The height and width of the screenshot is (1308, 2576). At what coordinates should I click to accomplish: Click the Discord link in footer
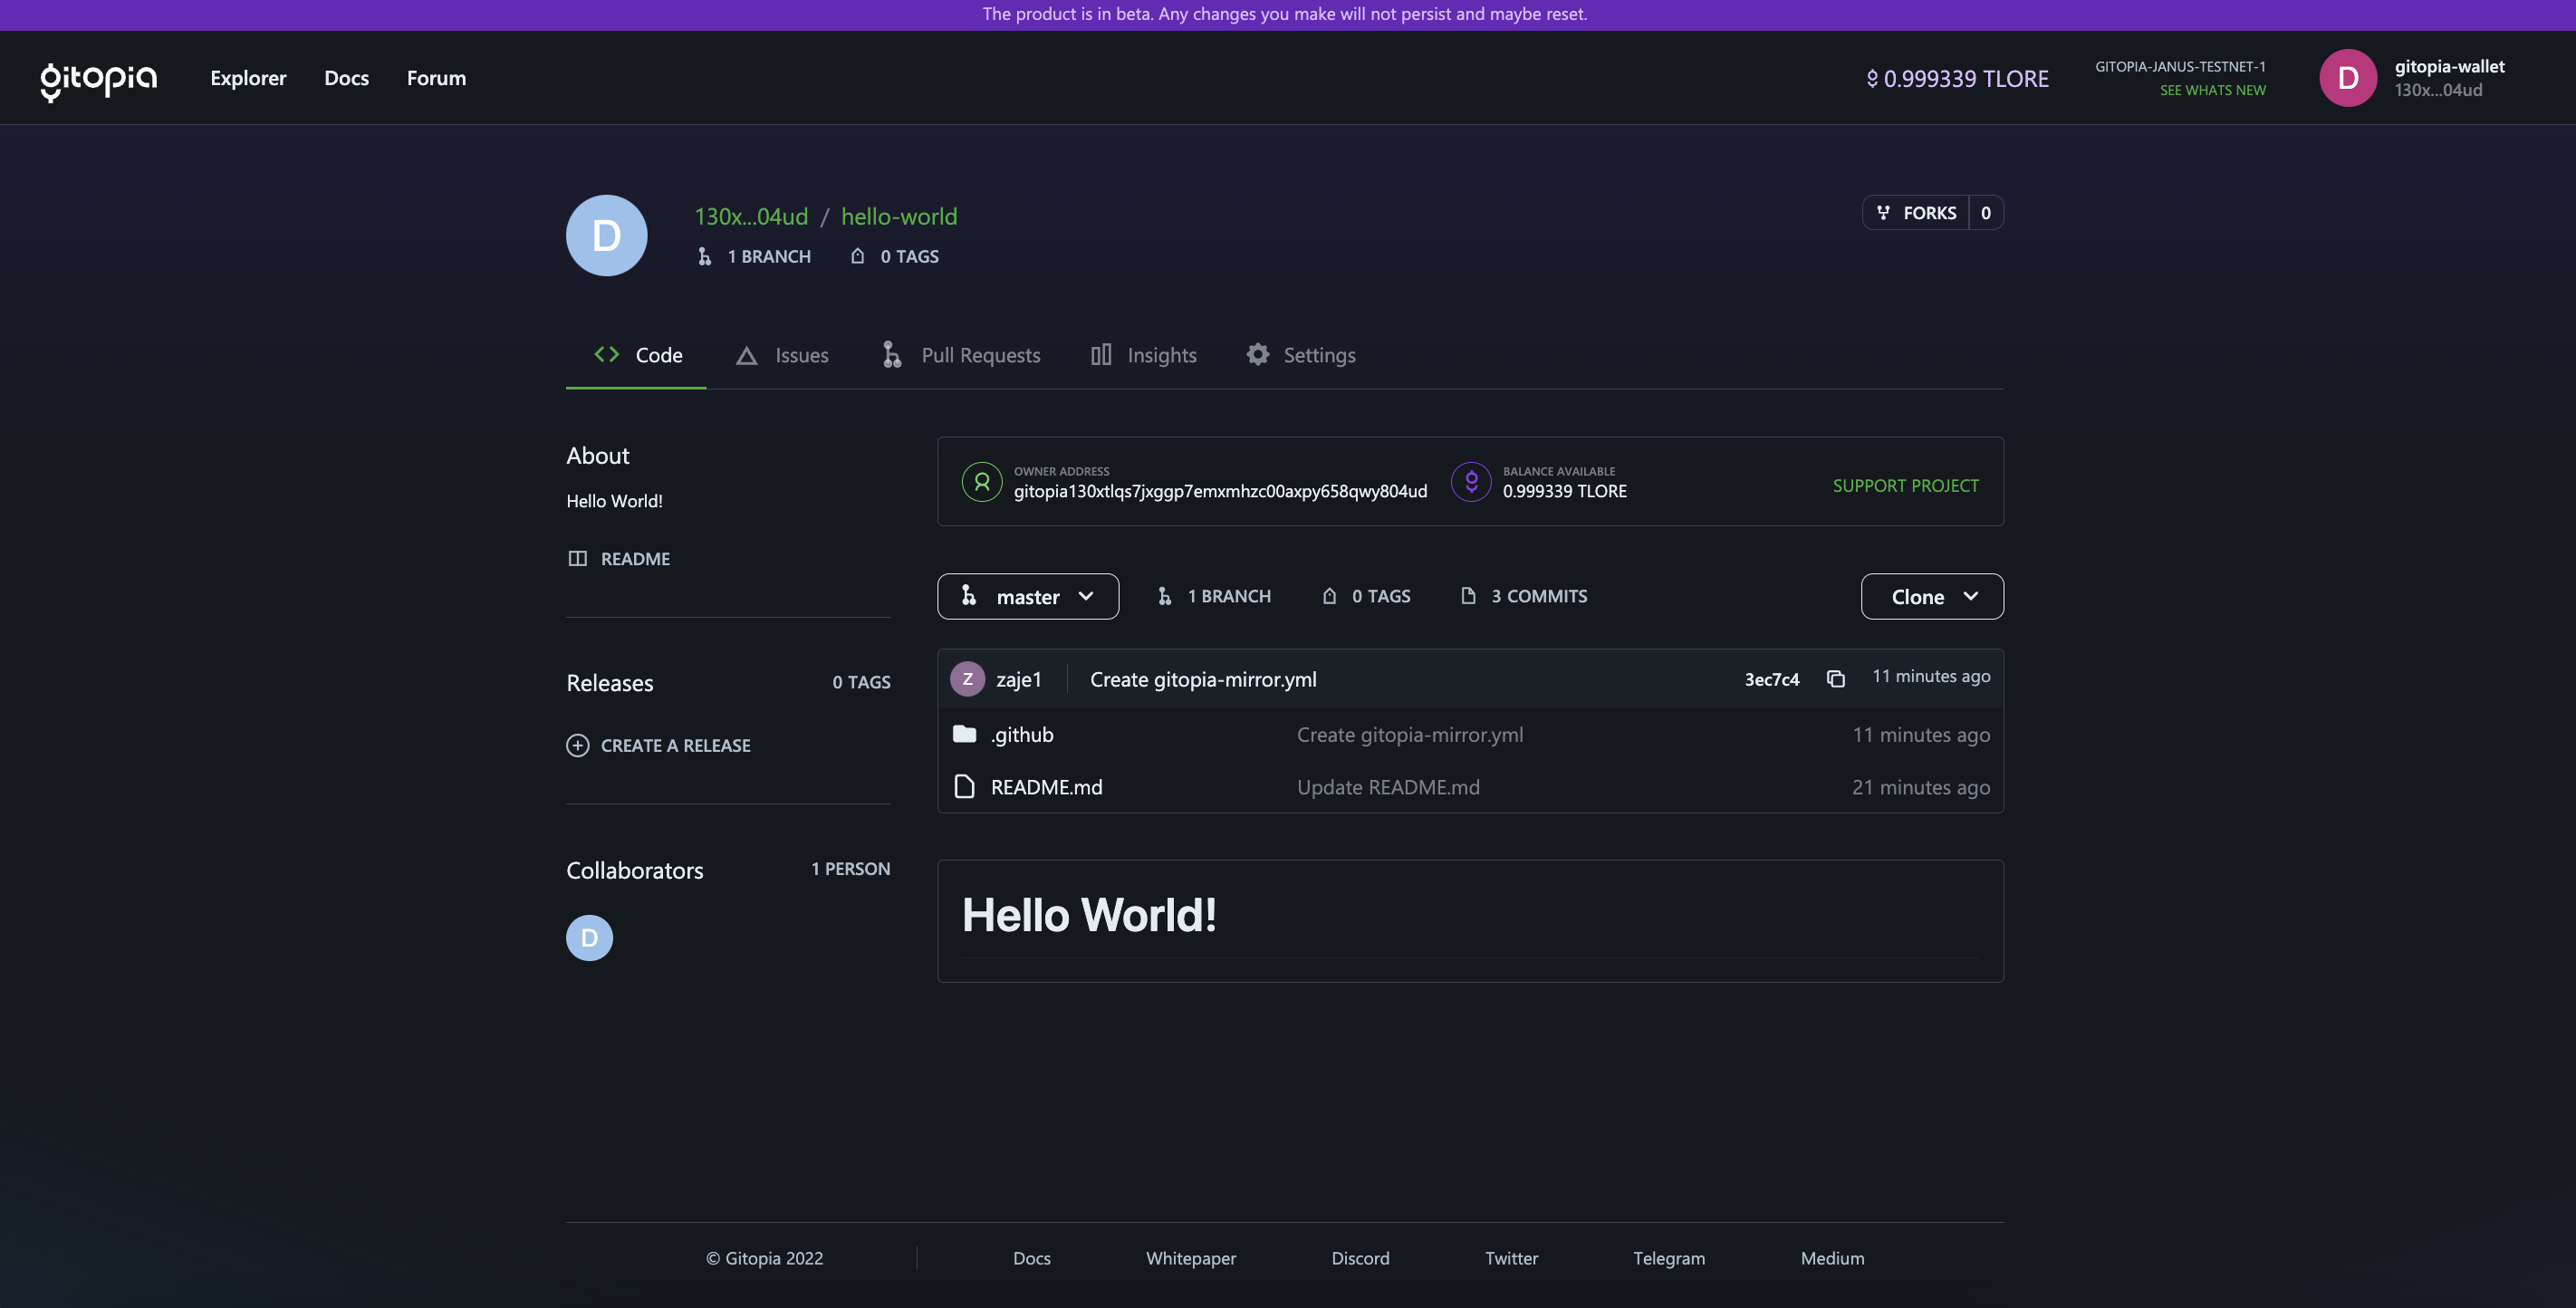(x=1361, y=1258)
